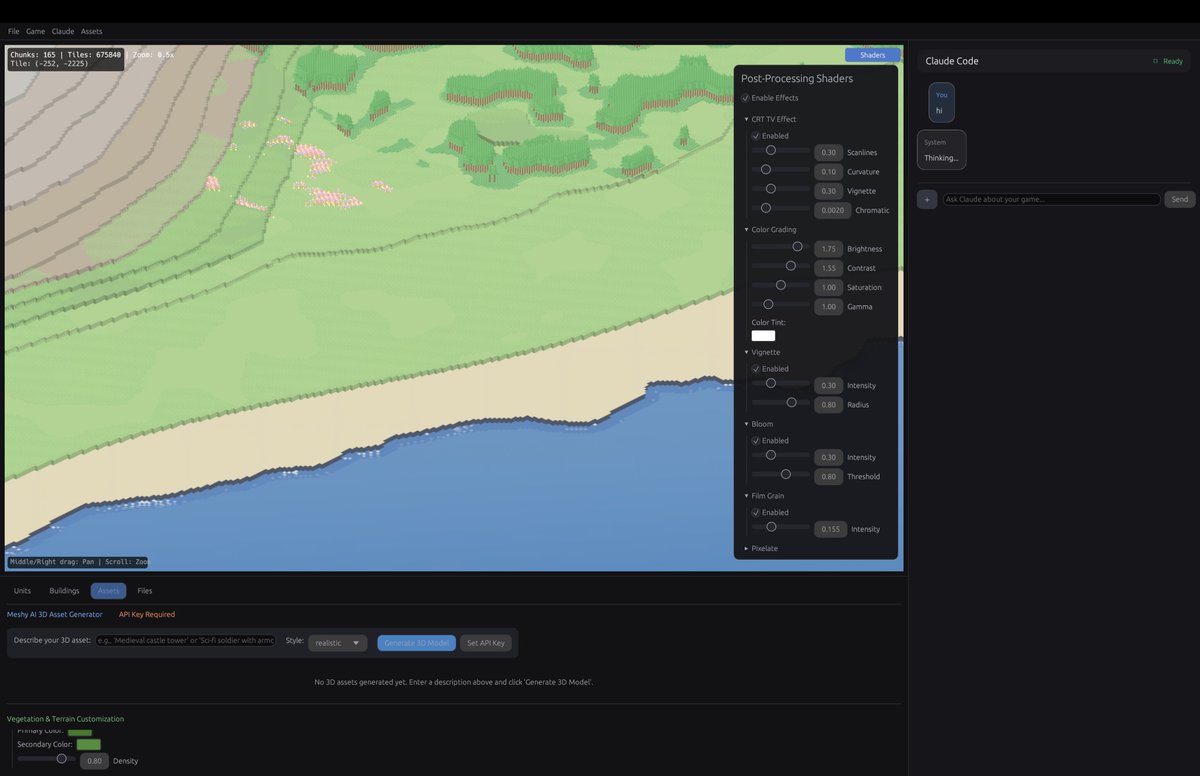Viewport: 1200px width, 776px height.
Task: Click the Film Grain intensity value 0.155
Action: click(x=830, y=529)
